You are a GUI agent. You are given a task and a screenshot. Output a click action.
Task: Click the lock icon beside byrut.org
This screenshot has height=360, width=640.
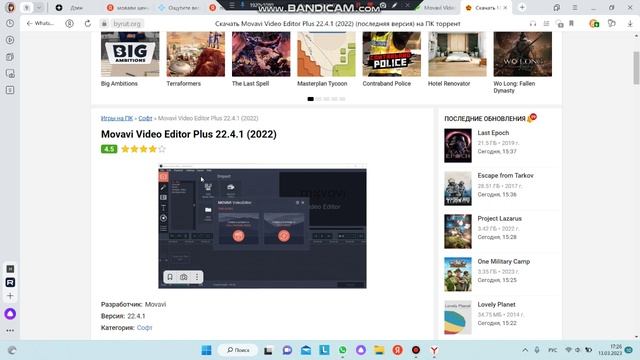click(104, 24)
